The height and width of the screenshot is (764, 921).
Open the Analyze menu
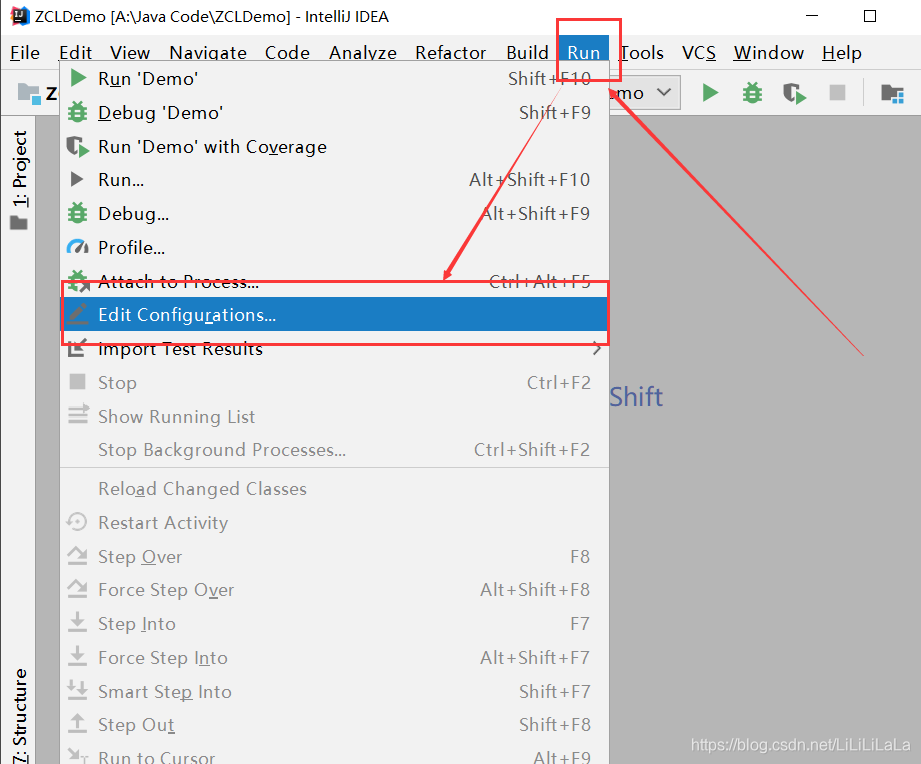click(x=362, y=53)
